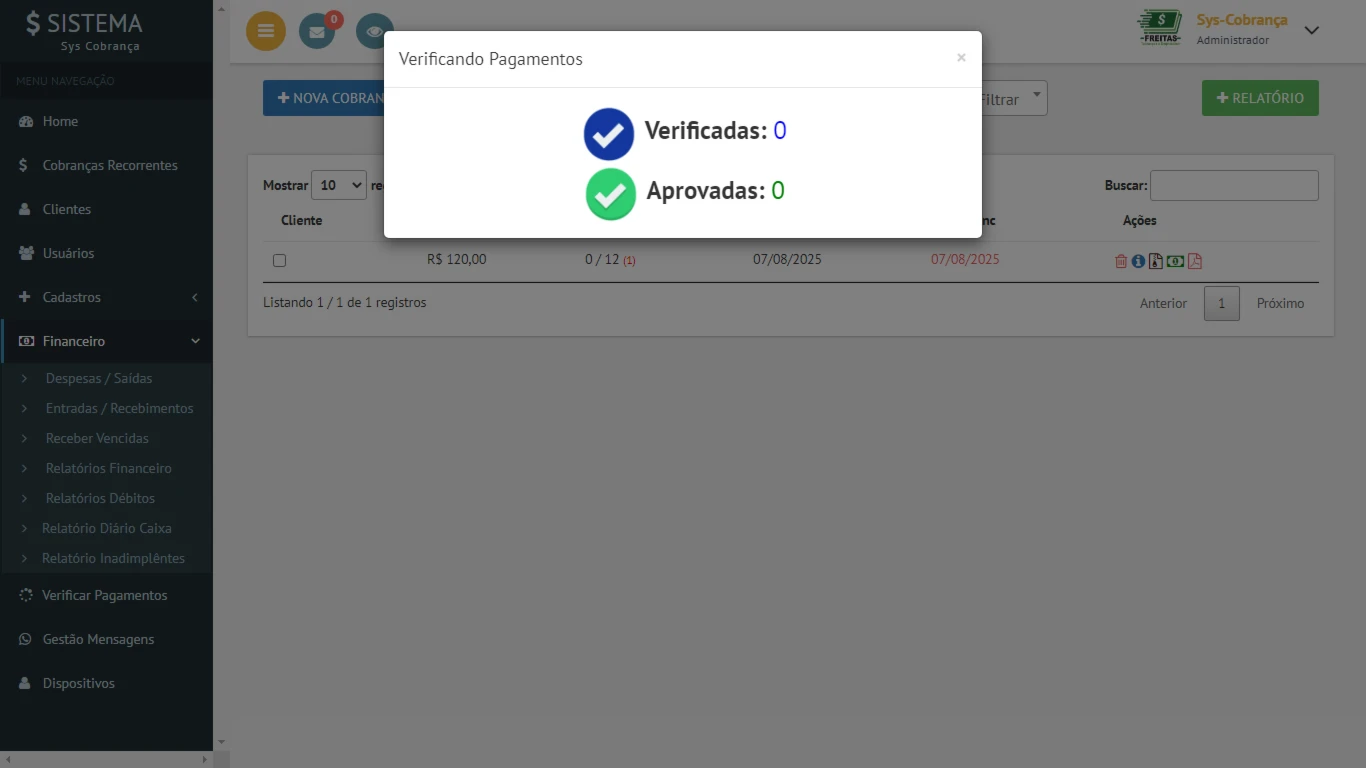Select Entradas / Recebimentos submenu item
Viewport: 1366px width, 768px height.
pyautogui.click(x=119, y=408)
